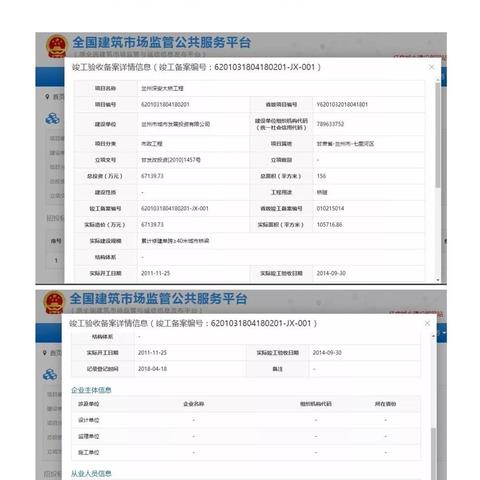Open the 从业人员信息 section link
The height and width of the screenshot is (480, 480).
[91, 473]
